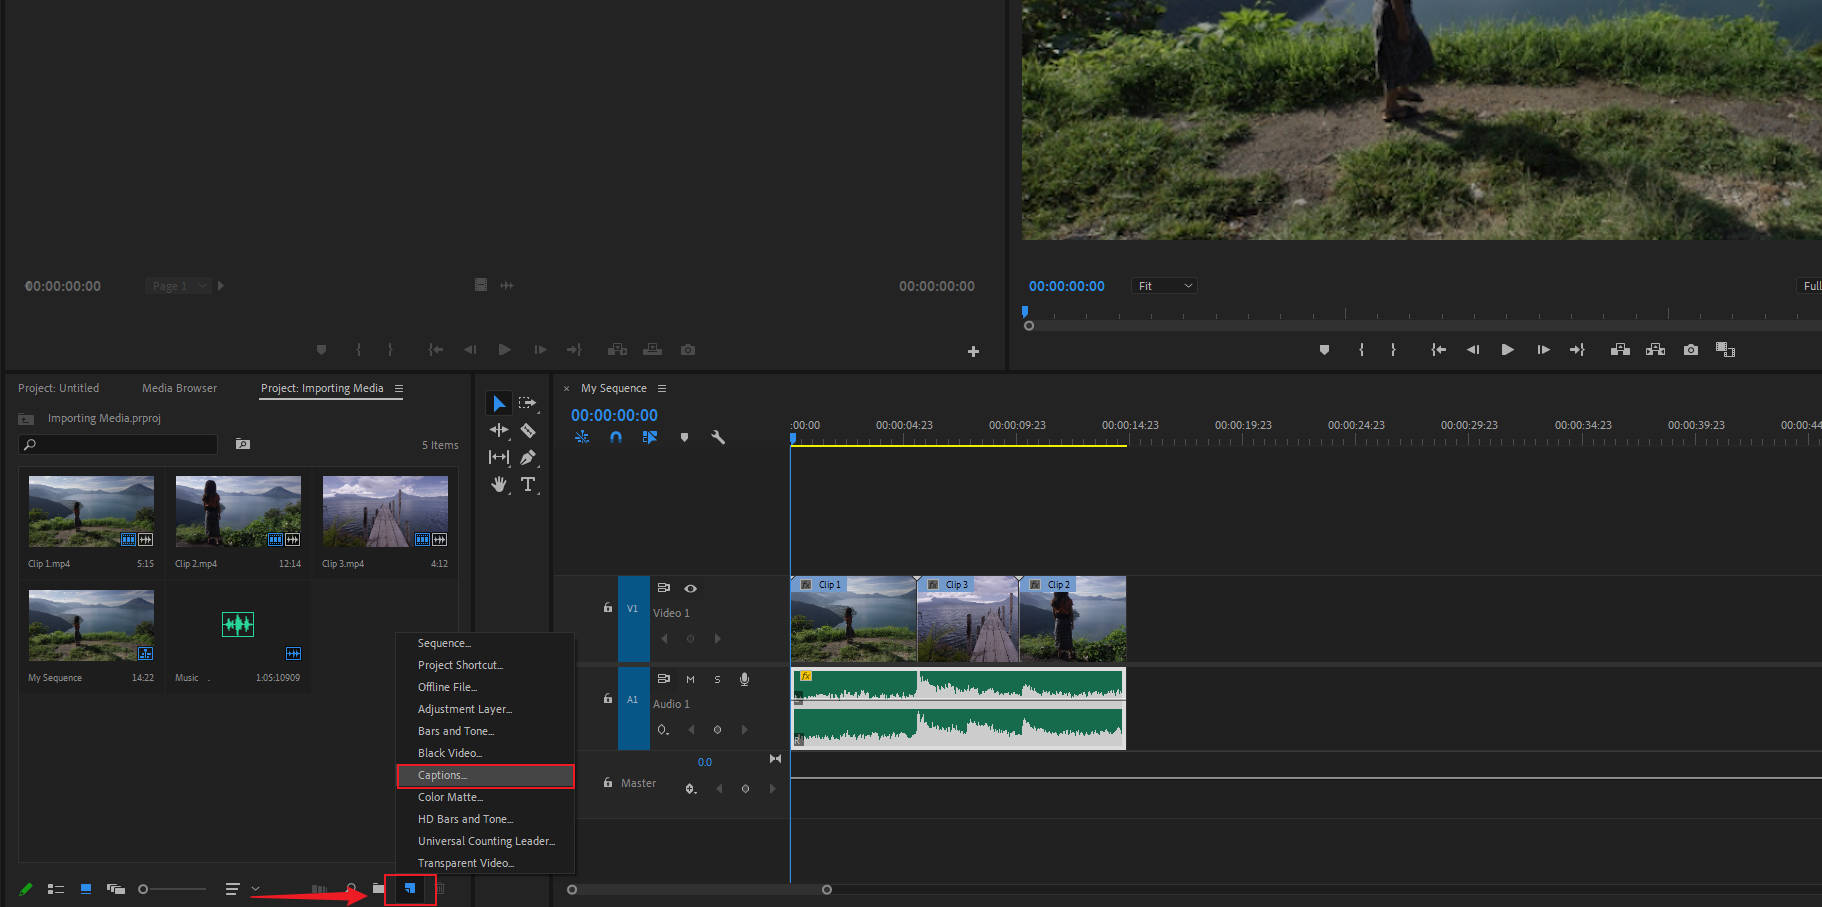Toggle Snap in timeline magnet icon
Screen dimensions: 1822x907
(616, 437)
